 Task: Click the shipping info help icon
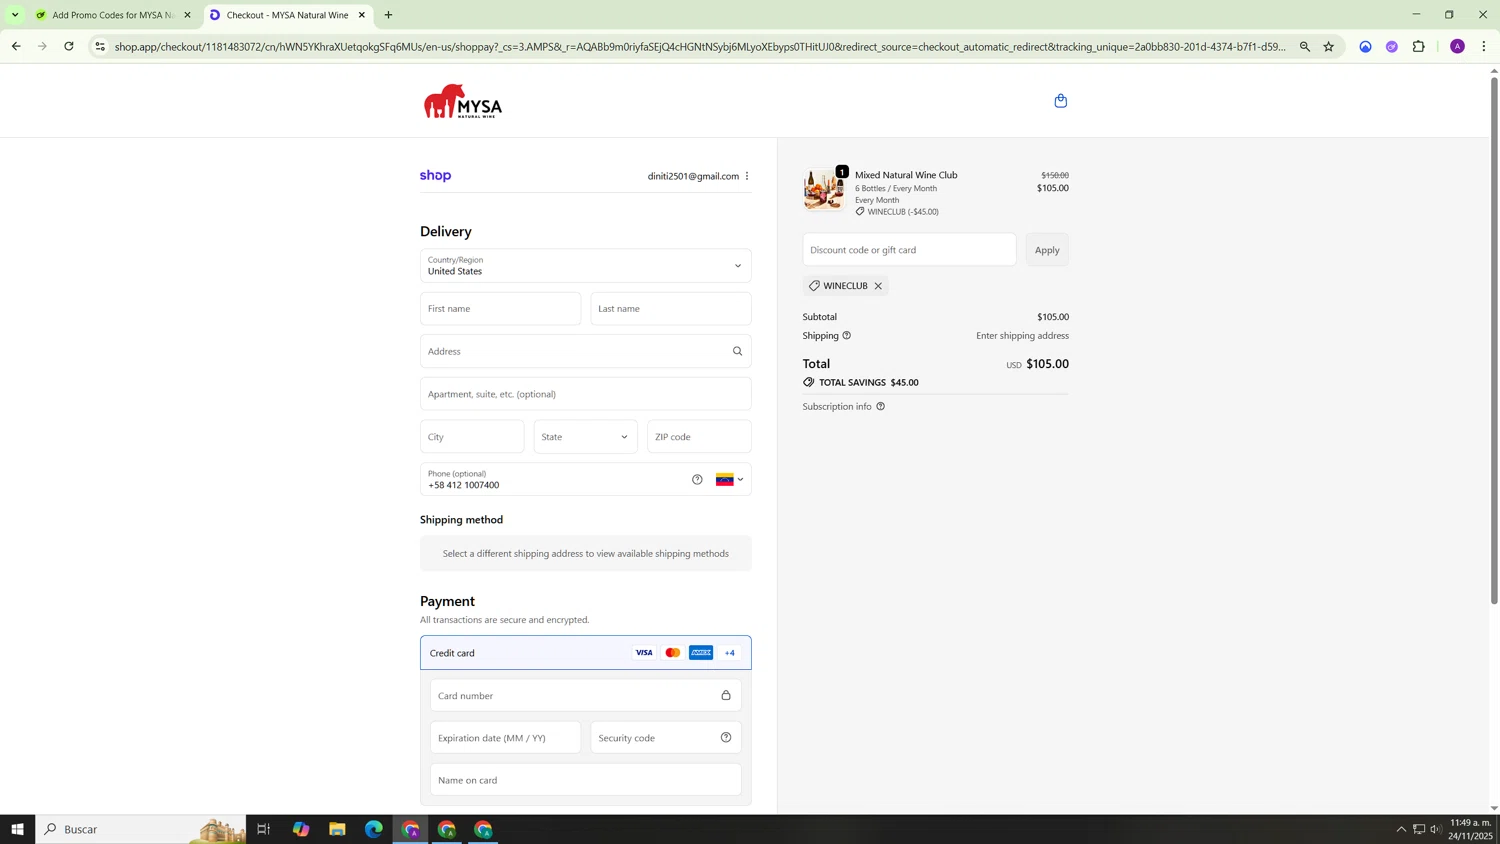tap(846, 336)
